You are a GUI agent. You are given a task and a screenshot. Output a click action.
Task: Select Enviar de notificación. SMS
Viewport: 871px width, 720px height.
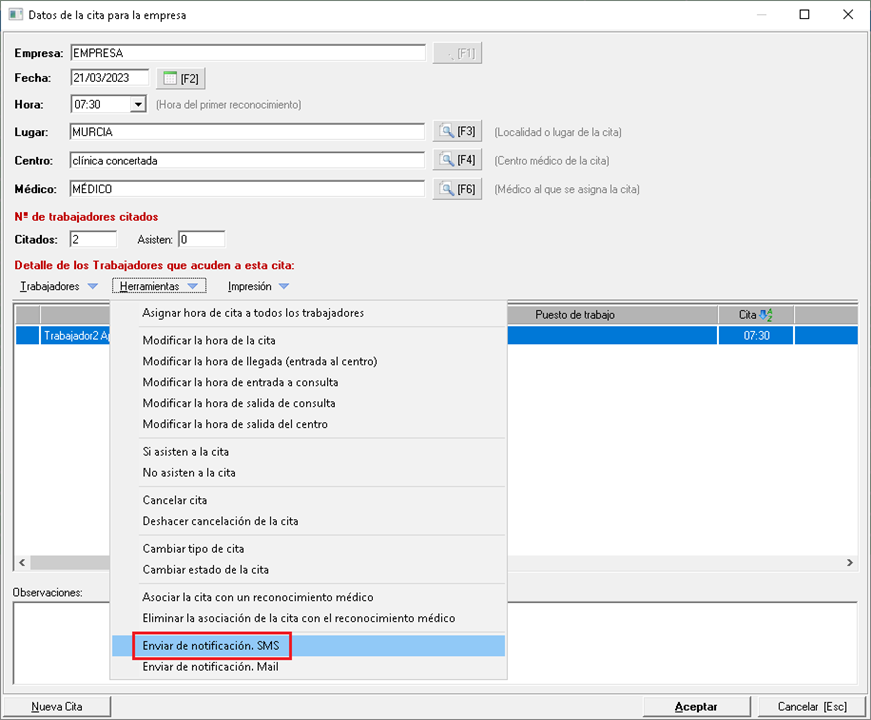tap(211, 646)
